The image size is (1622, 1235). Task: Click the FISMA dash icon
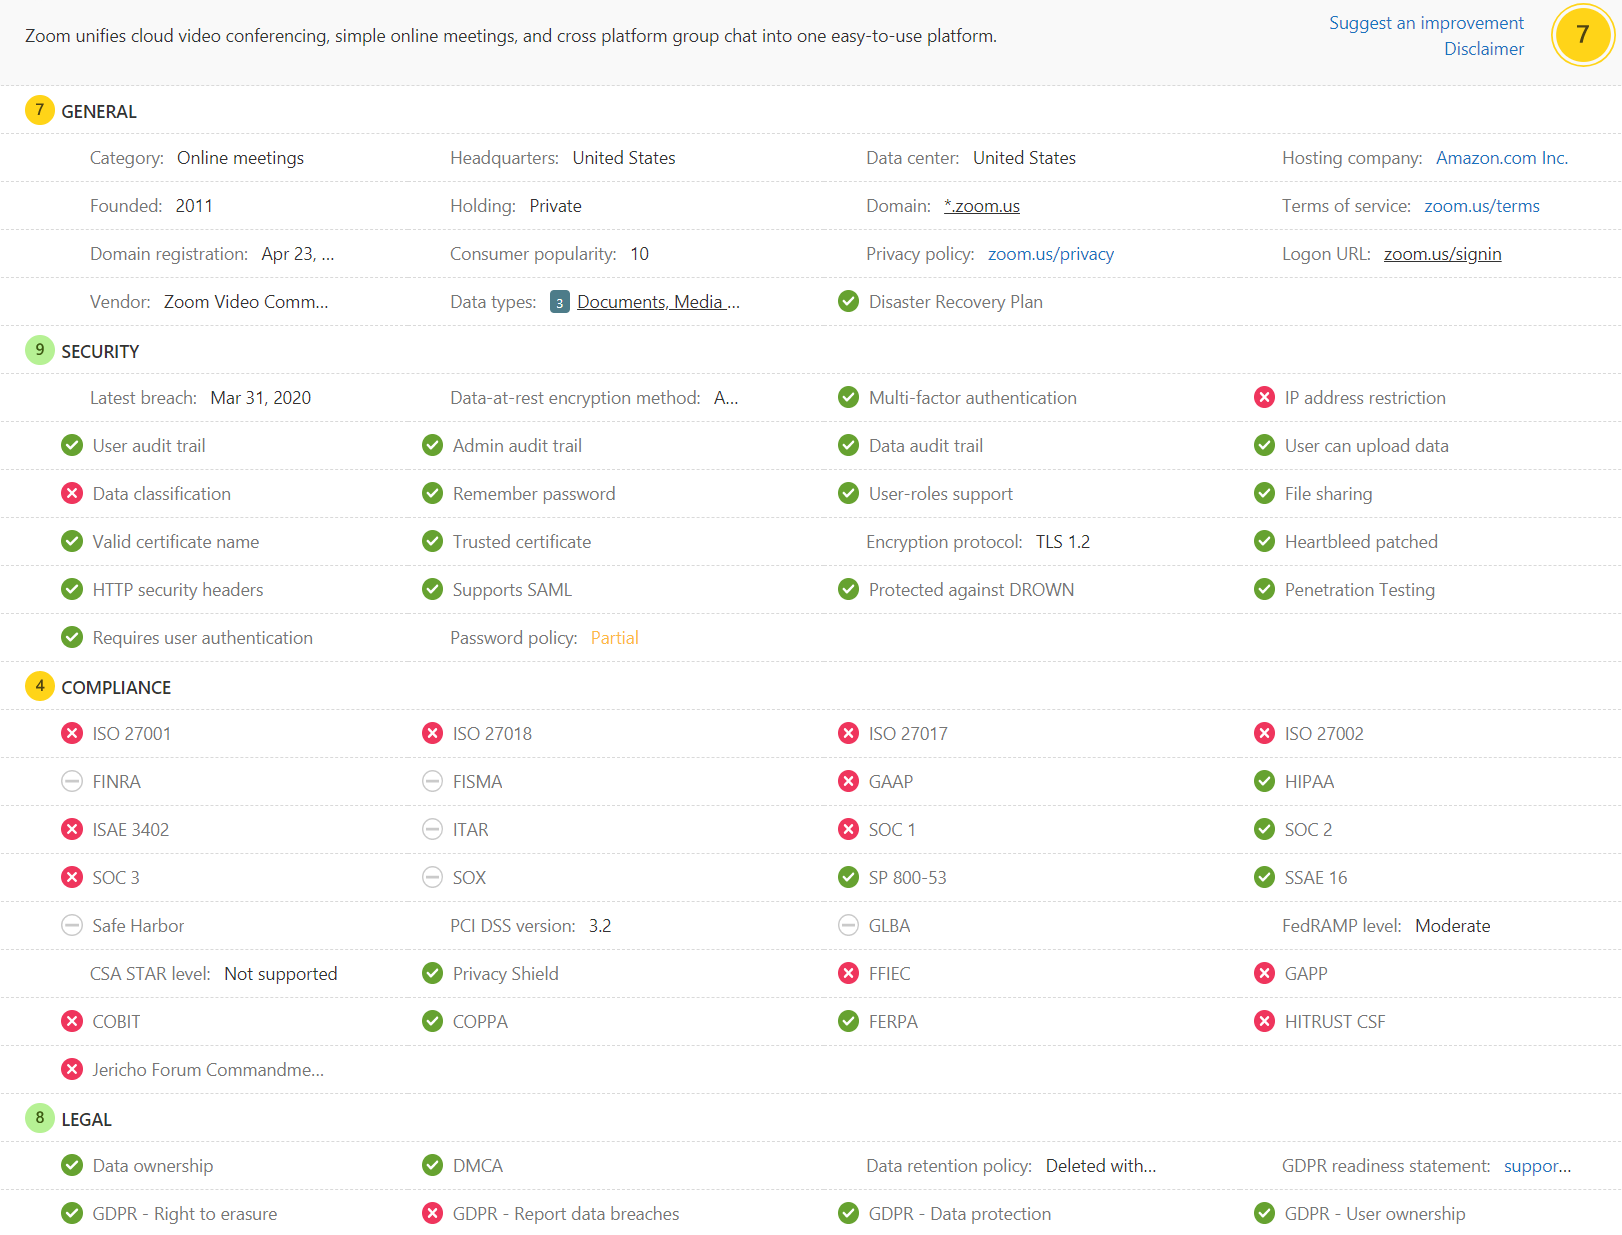tap(432, 781)
